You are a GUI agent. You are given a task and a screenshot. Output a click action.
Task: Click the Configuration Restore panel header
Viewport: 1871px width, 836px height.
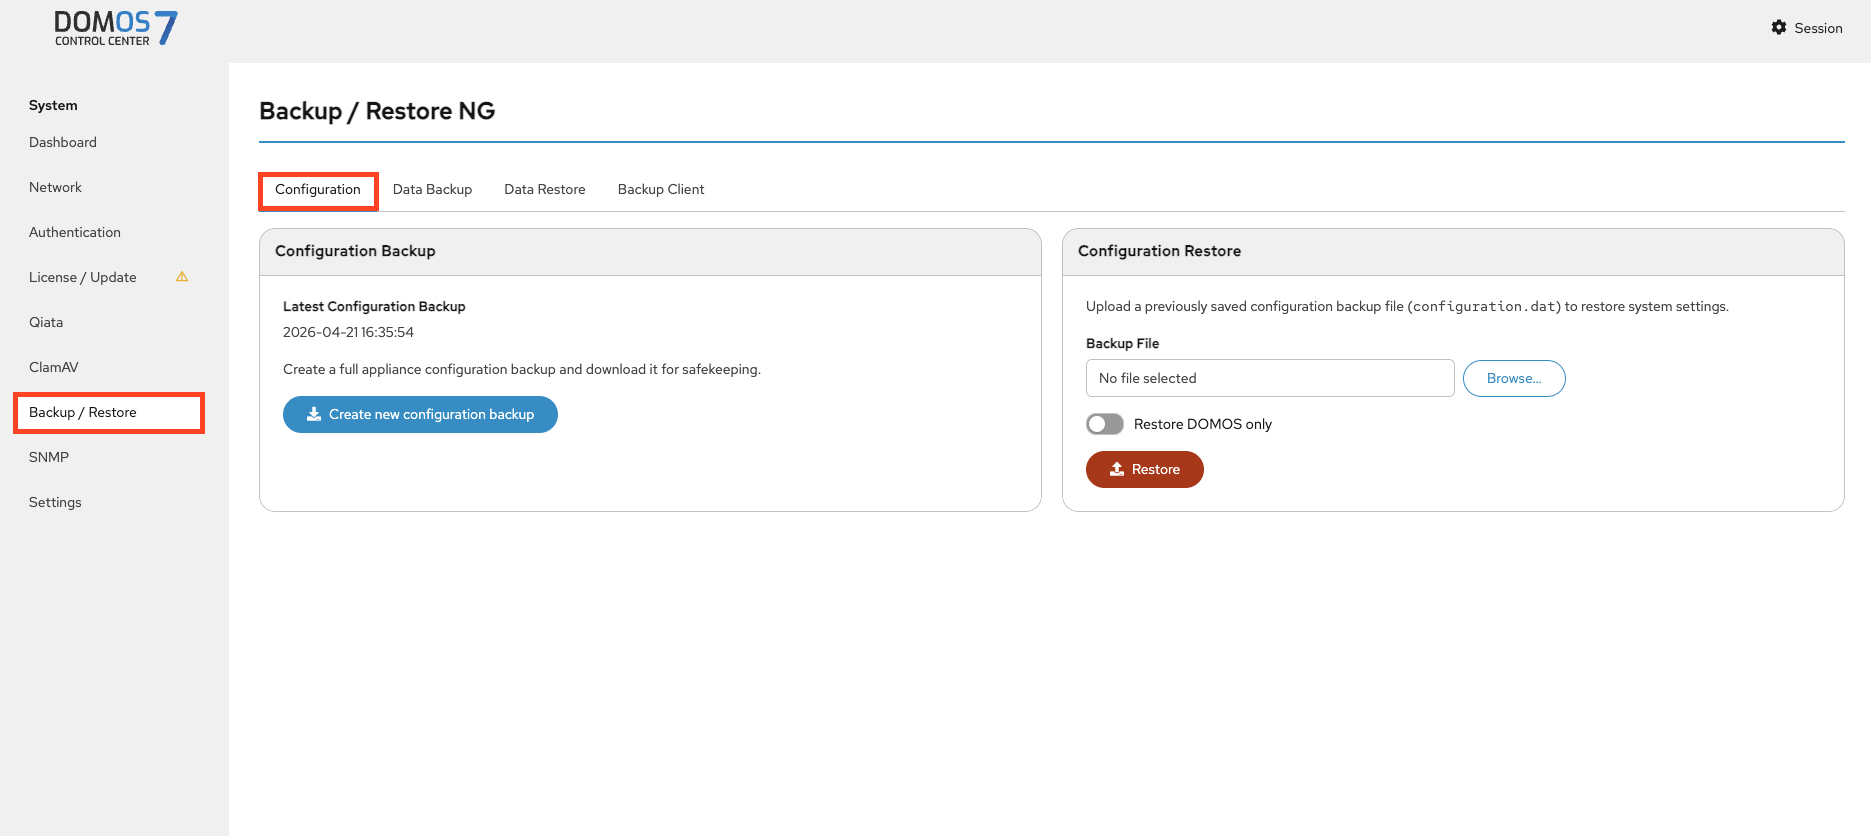tap(1453, 252)
